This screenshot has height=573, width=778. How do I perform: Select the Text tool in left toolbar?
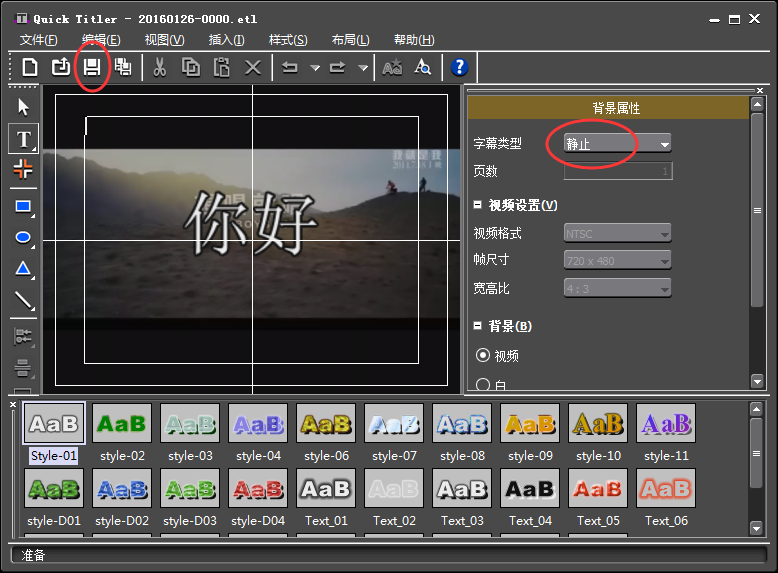[x=24, y=139]
